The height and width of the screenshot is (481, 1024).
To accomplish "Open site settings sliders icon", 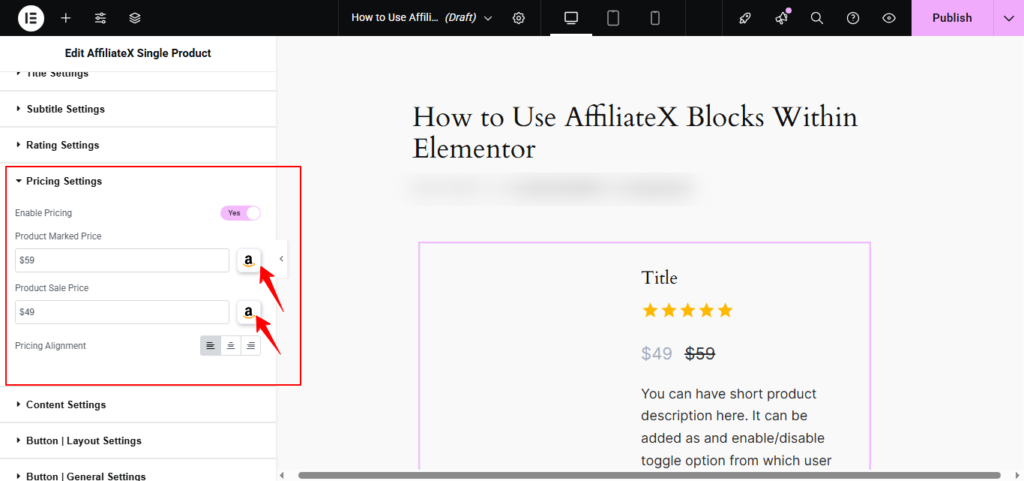I will (x=100, y=18).
